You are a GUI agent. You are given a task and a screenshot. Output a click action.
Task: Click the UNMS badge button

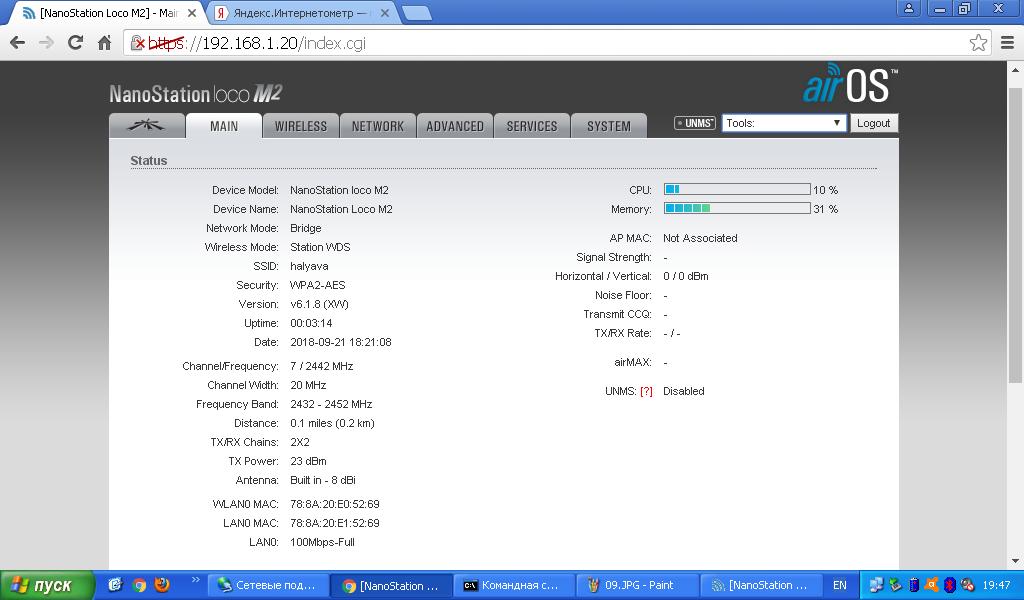click(x=695, y=123)
